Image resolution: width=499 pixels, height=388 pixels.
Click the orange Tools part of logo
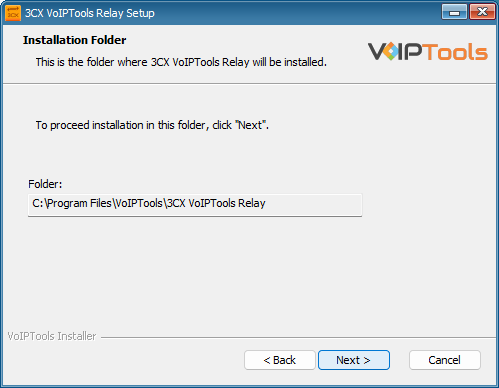(457, 52)
